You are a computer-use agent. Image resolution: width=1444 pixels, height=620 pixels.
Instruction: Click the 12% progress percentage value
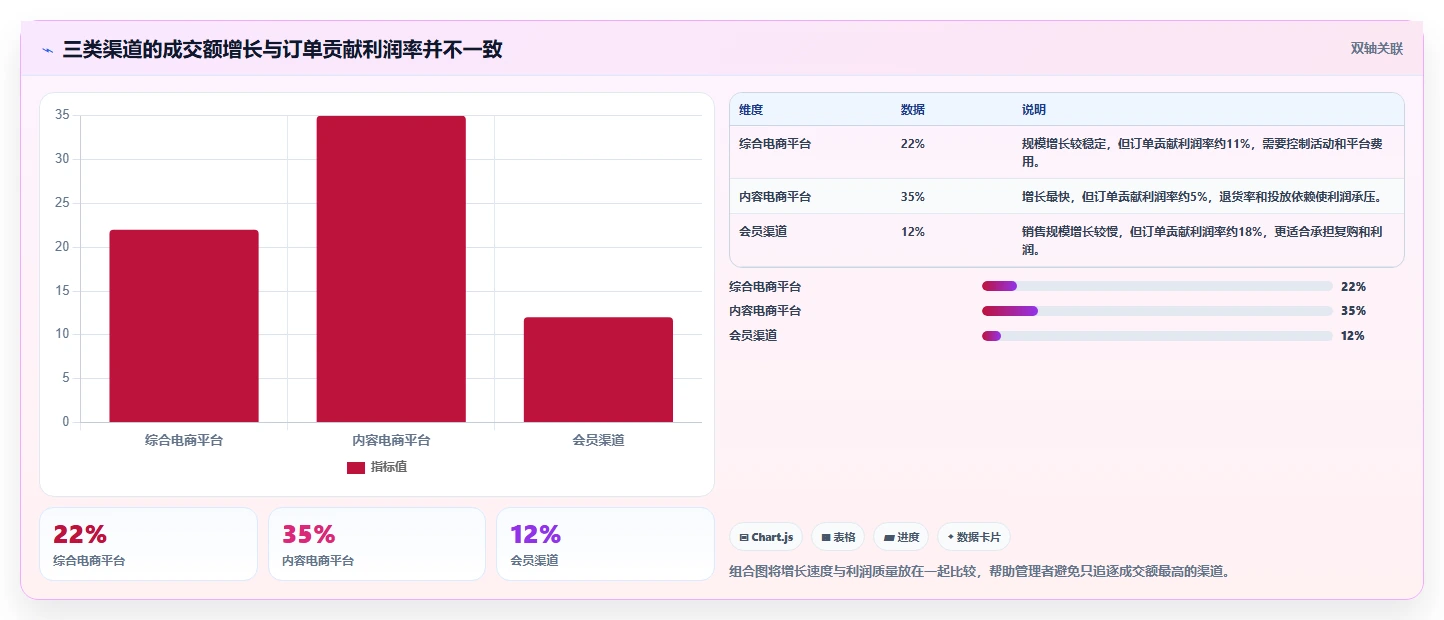tap(1353, 336)
